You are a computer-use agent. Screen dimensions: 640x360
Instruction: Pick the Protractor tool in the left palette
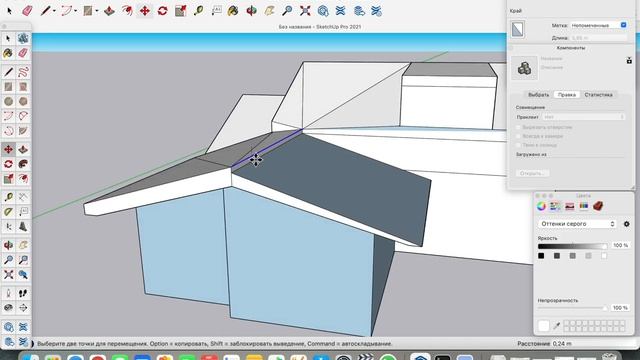click(x=8, y=212)
